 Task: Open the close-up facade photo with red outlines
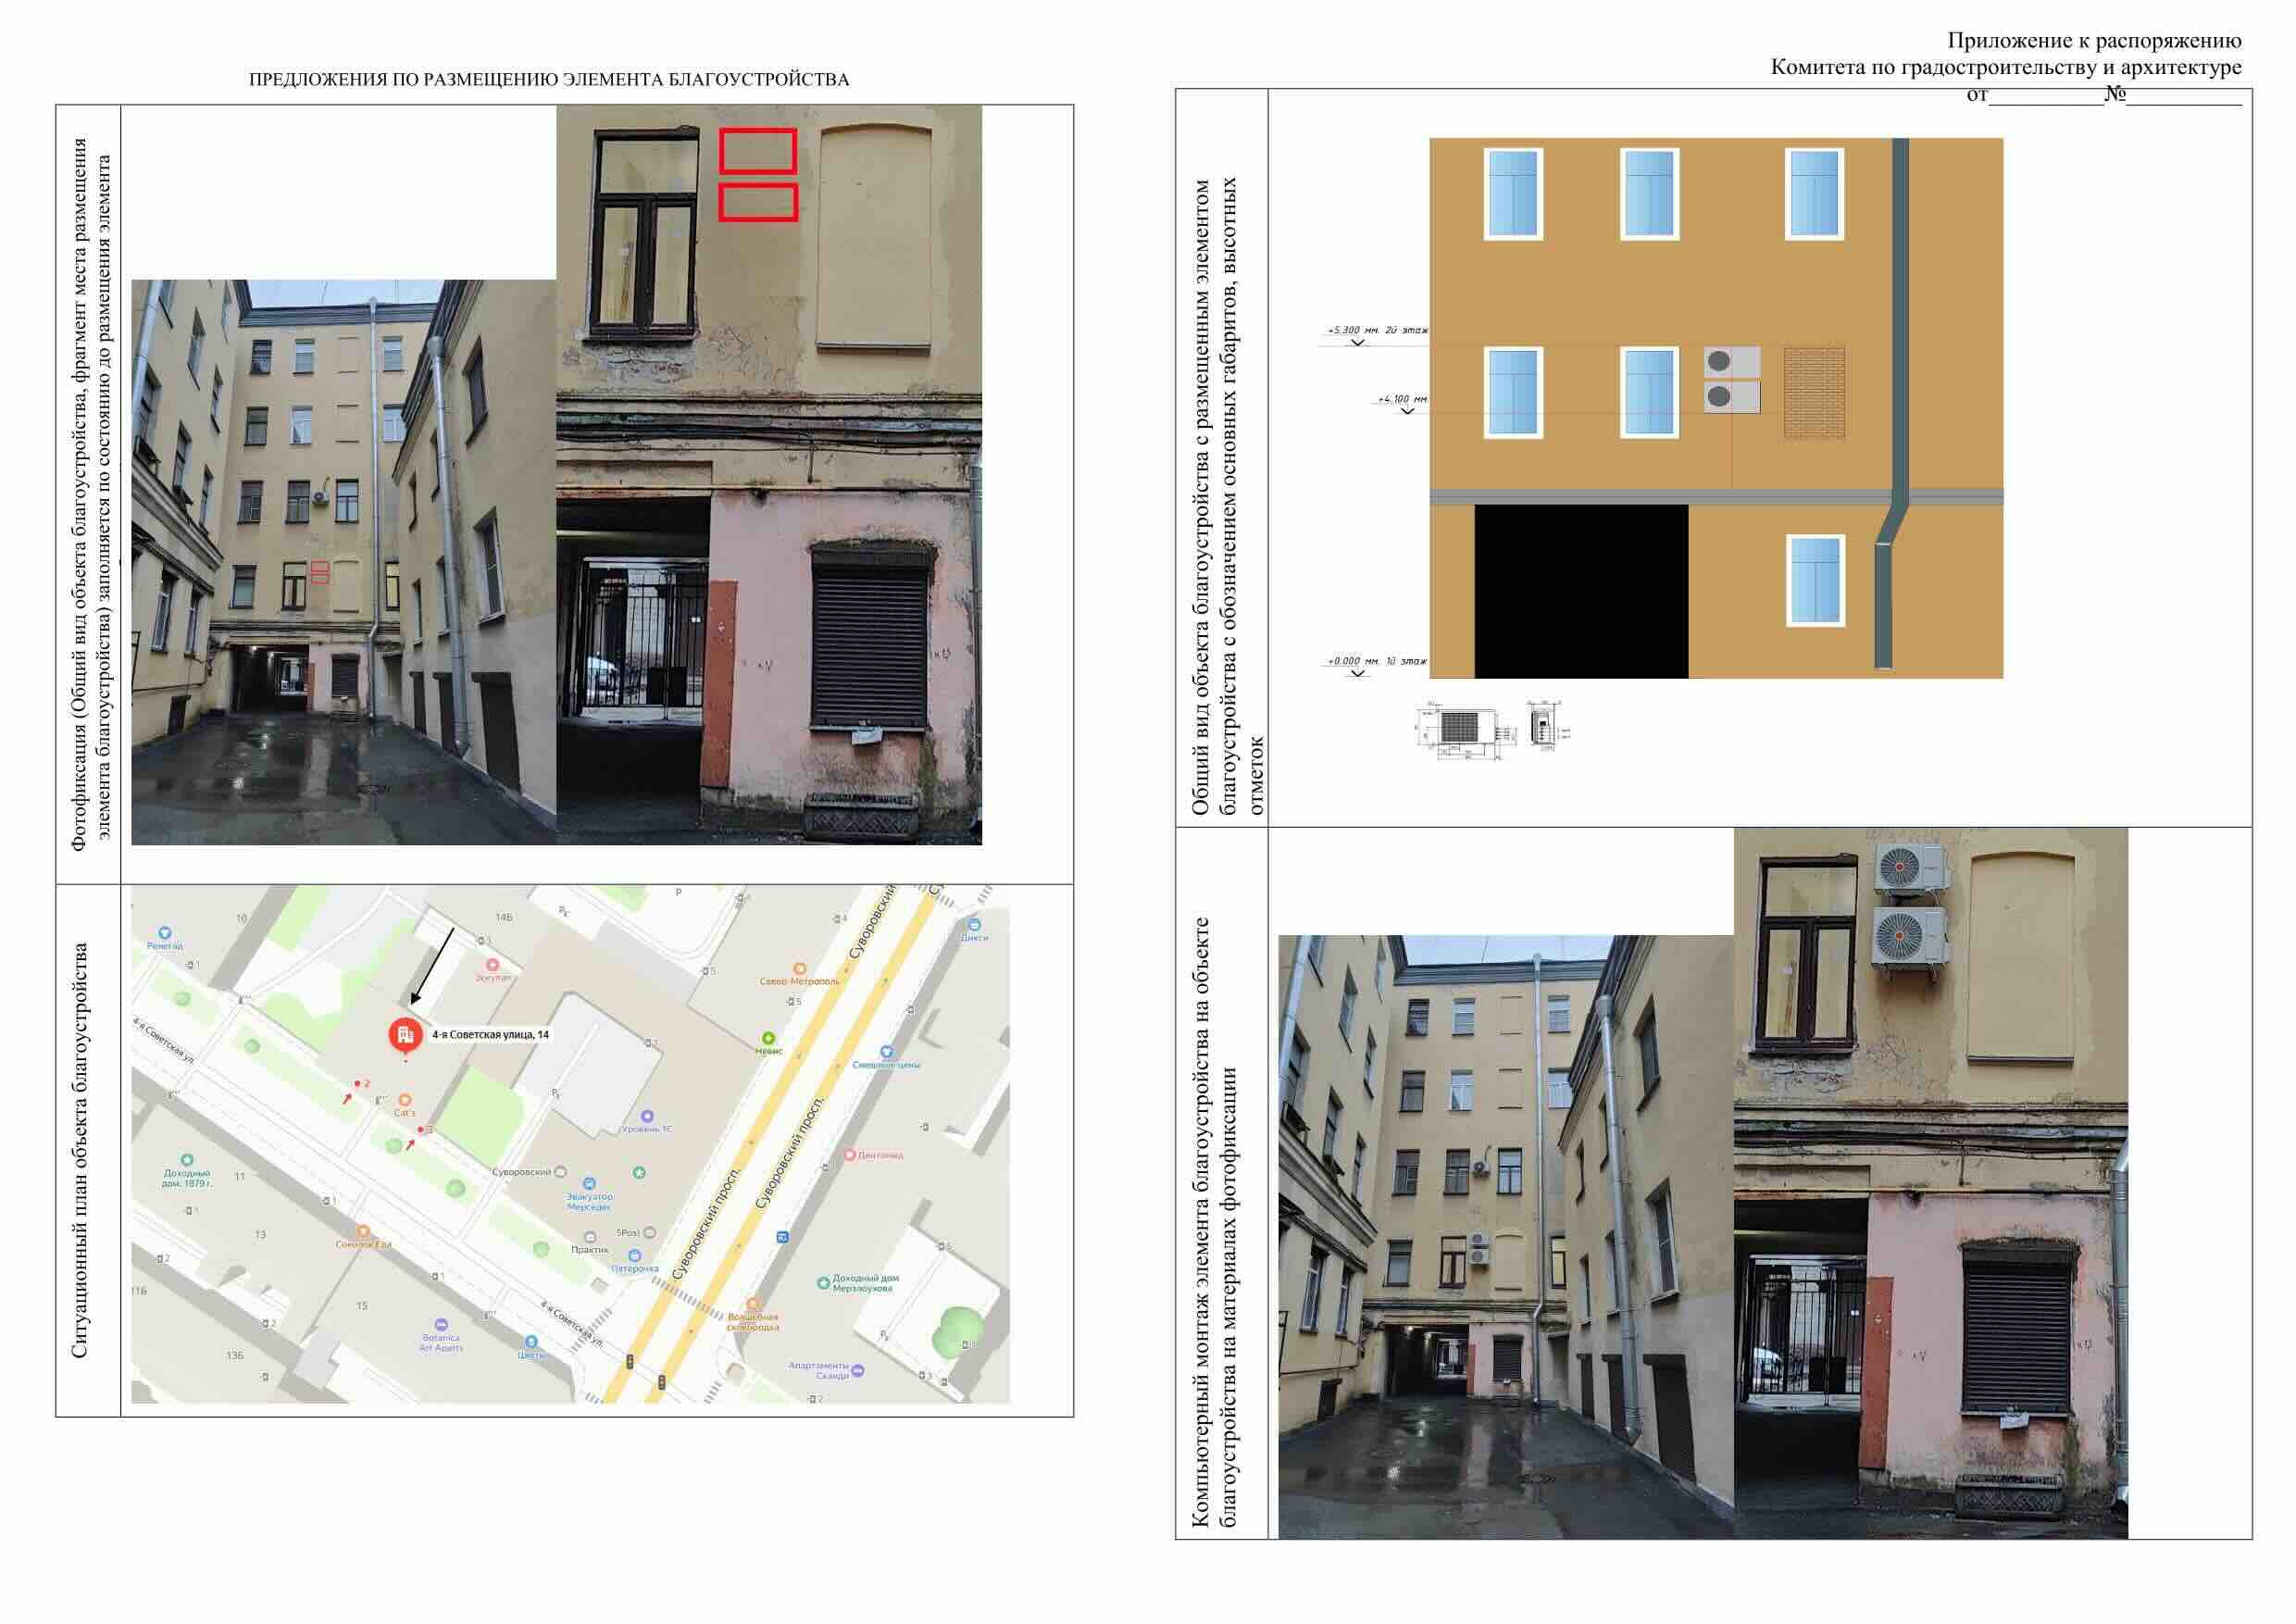(769, 474)
